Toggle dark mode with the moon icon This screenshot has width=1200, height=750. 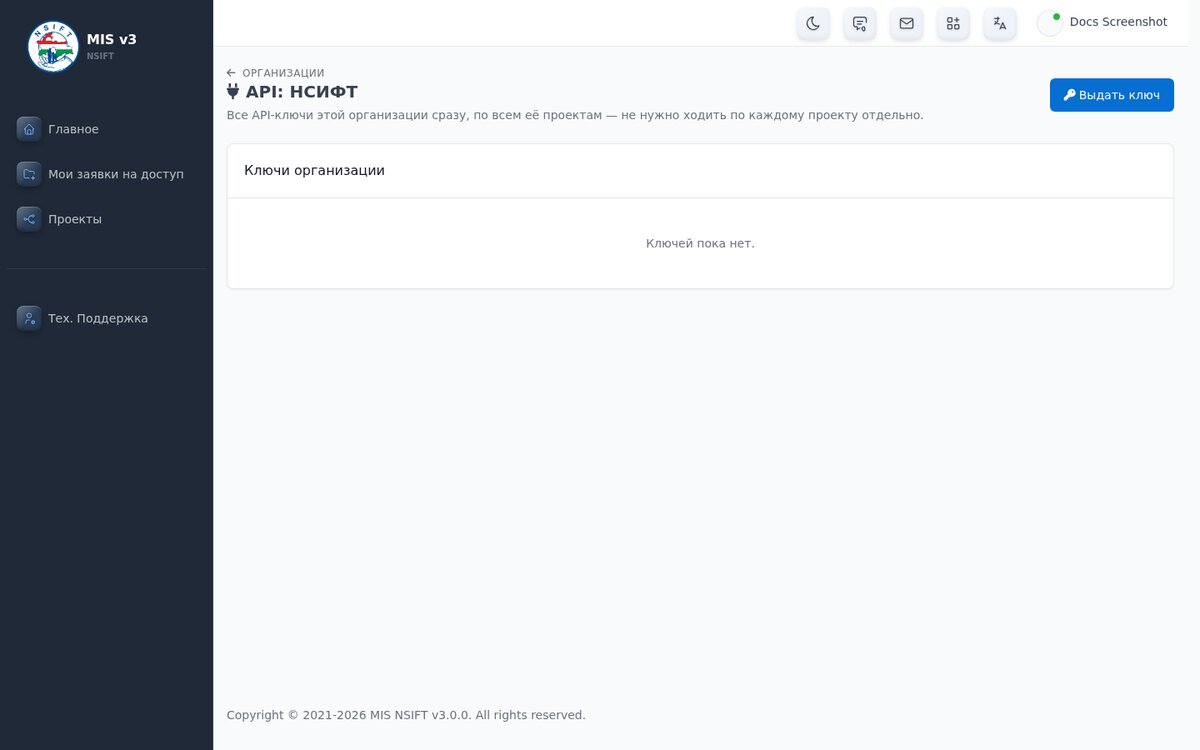[813, 23]
